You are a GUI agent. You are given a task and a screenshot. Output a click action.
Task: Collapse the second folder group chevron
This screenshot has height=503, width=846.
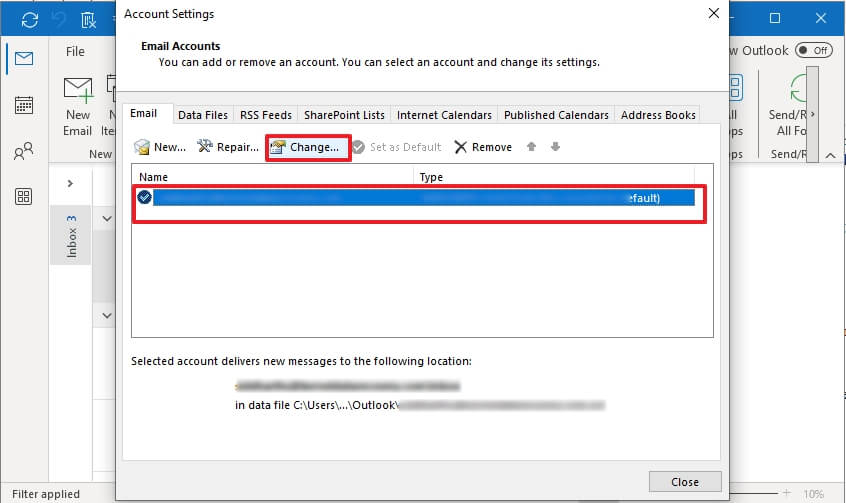[107, 315]
